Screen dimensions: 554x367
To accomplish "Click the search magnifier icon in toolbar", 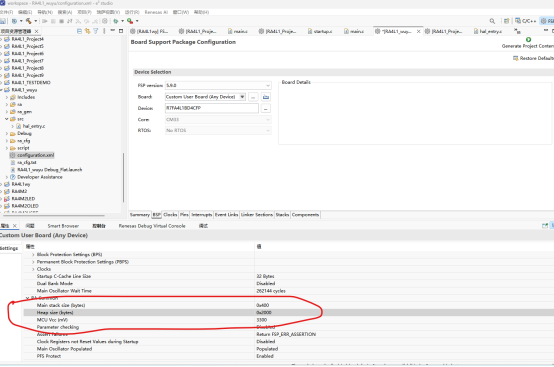I will point(492,21).
